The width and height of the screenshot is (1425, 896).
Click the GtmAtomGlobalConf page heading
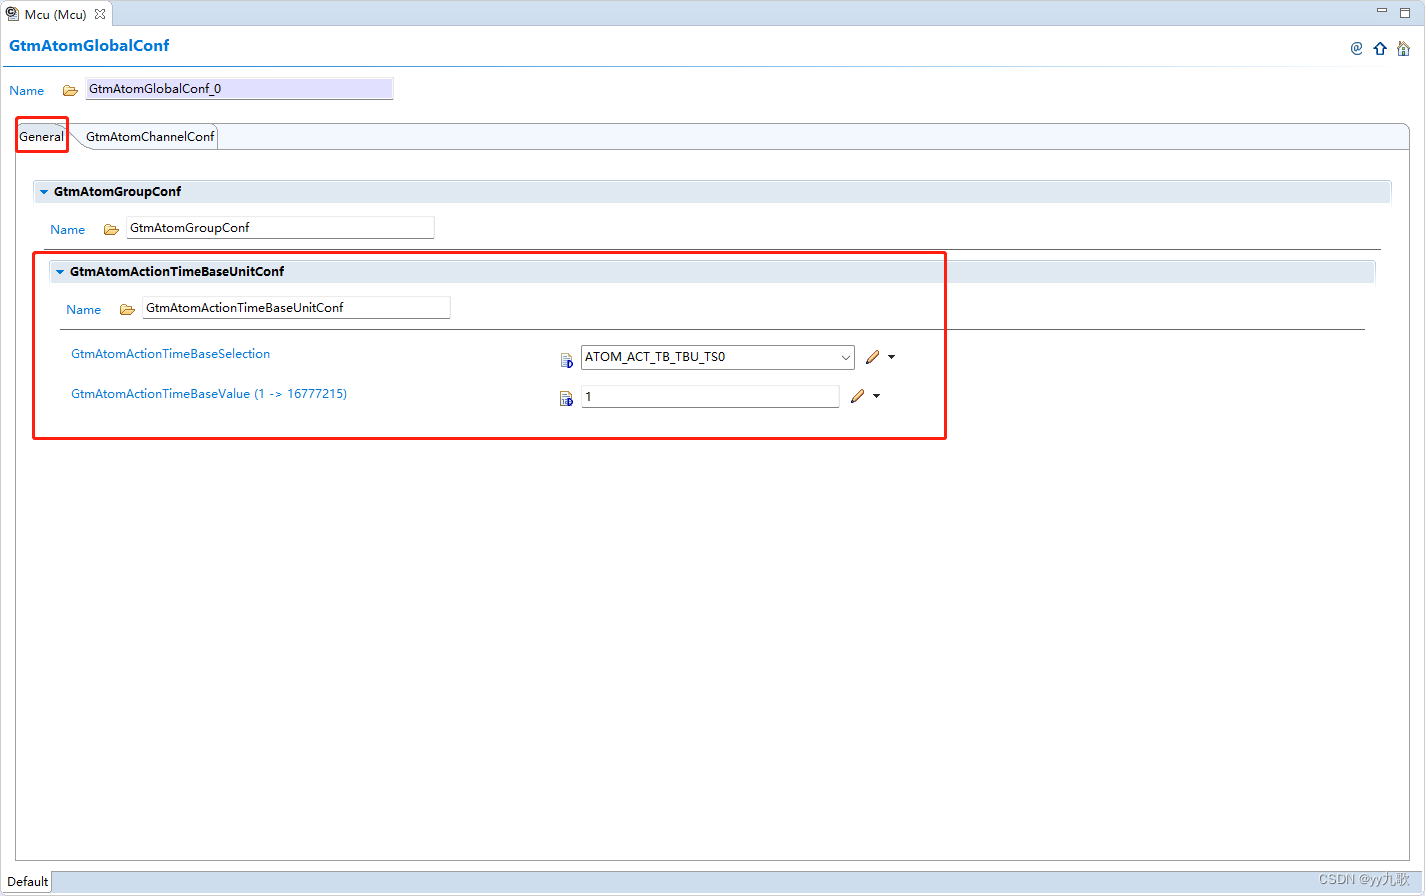tap(89, 46)
